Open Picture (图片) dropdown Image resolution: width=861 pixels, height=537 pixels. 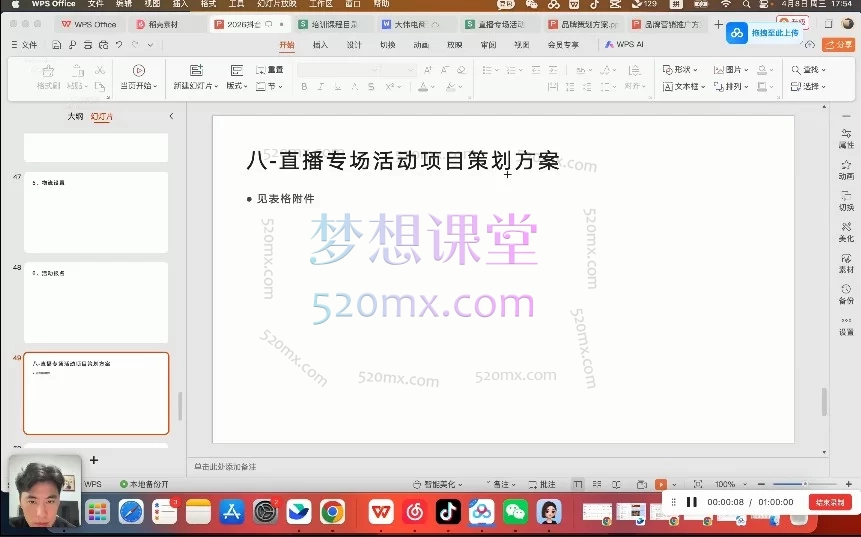point(731,70)
